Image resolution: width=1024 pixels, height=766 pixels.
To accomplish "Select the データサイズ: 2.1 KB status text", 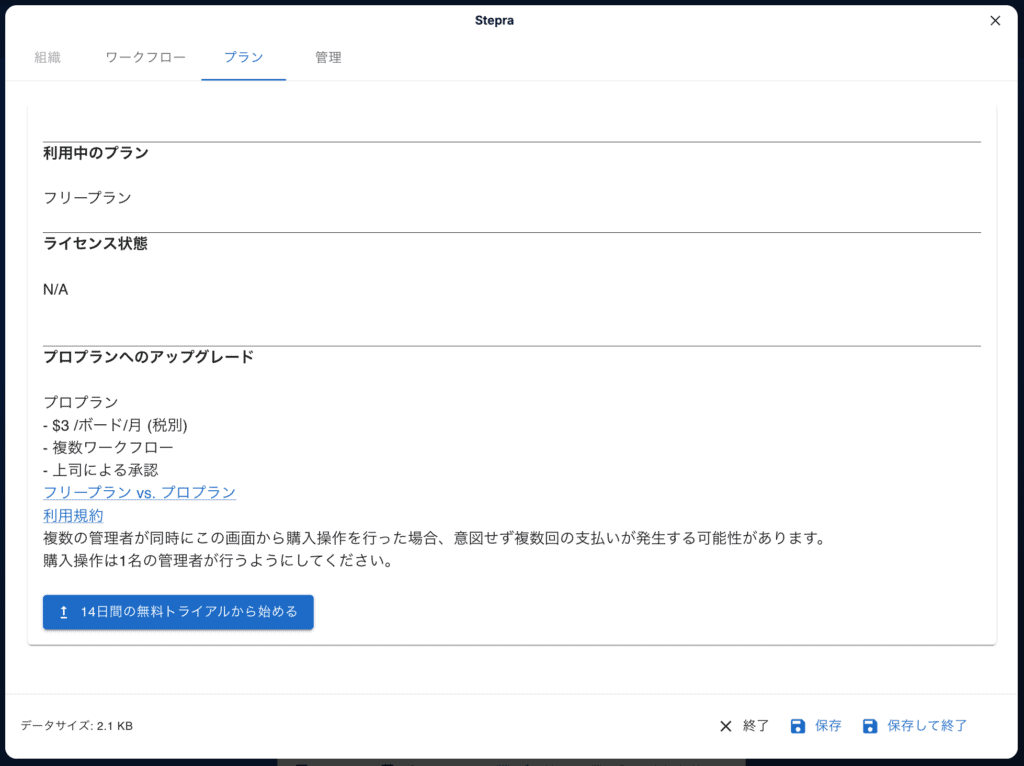I will click(76, 726).
